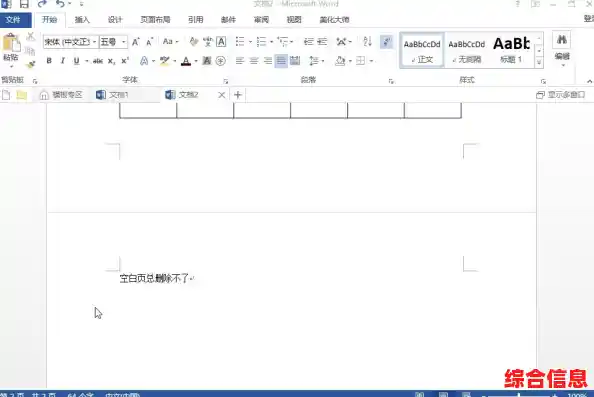Switch to the 页面布局 (Page Layout) tab
Screen dimensions: 594x397
click(155, 20)
